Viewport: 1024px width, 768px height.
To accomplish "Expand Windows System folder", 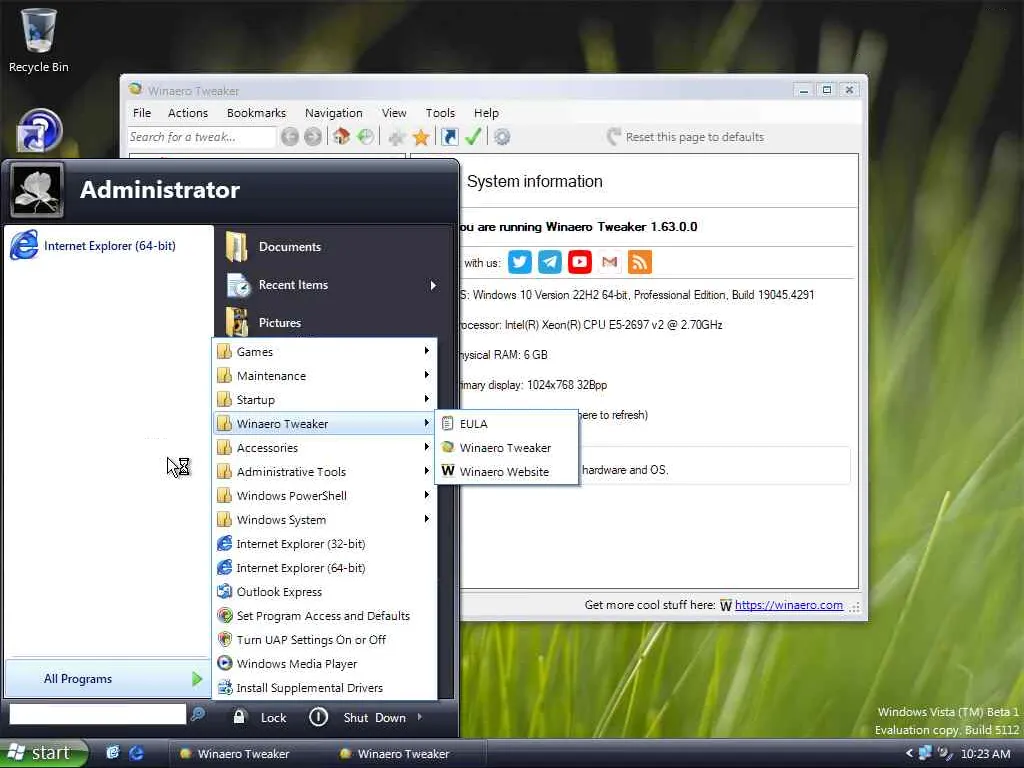I will (x=325, y=520).
